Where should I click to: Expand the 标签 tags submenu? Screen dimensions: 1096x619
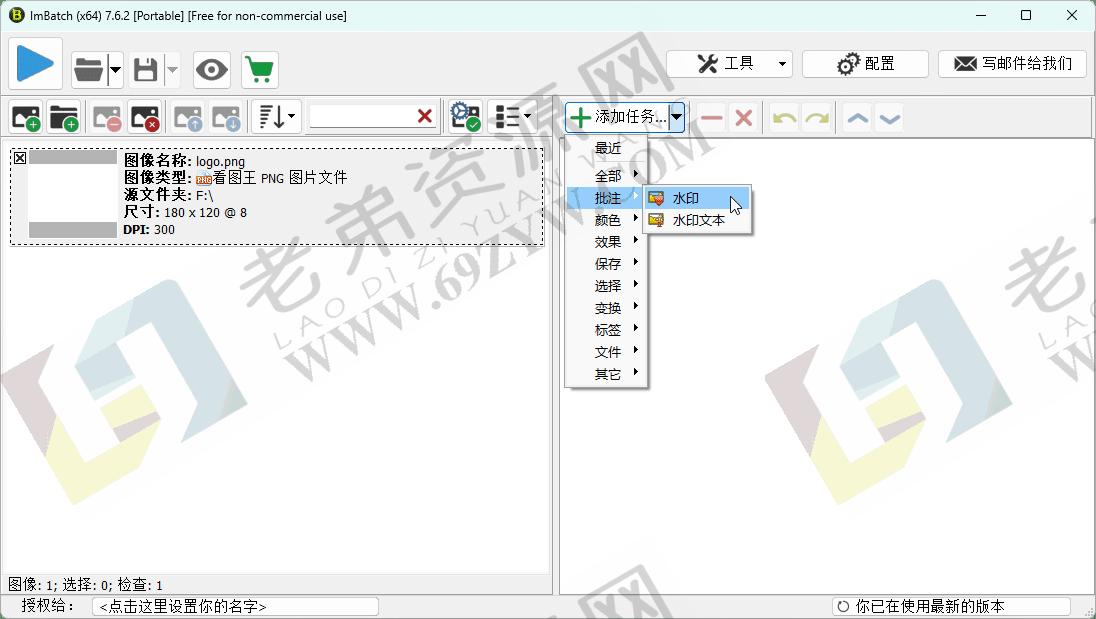(x=607, y=330)
